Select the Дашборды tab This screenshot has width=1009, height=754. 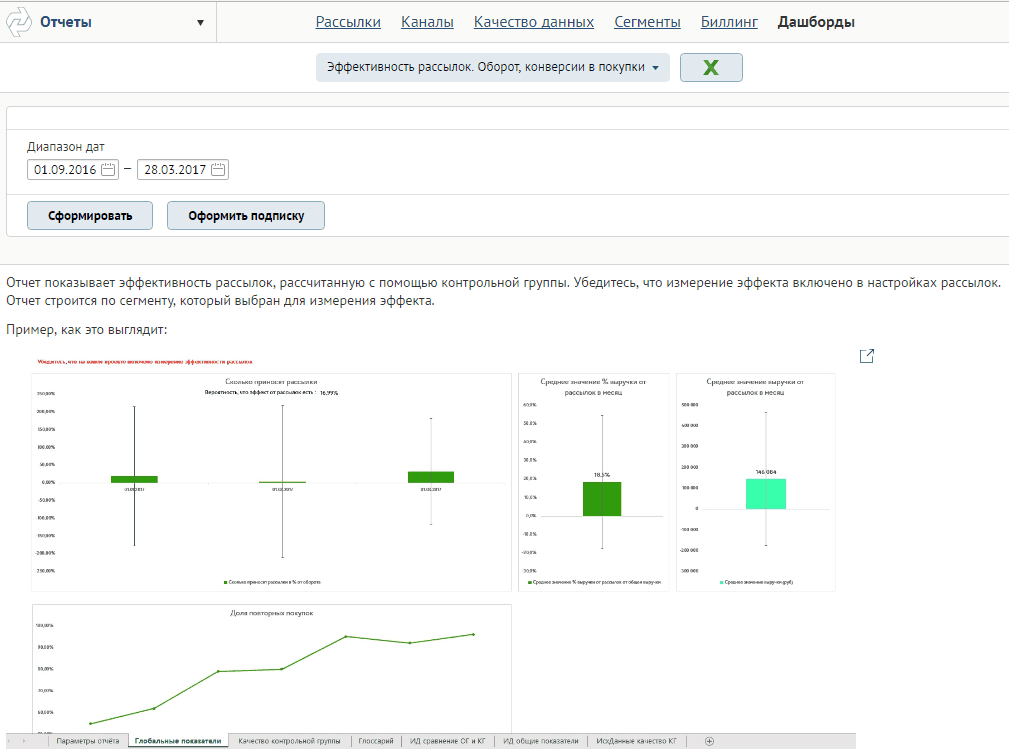tap(816, 22)
